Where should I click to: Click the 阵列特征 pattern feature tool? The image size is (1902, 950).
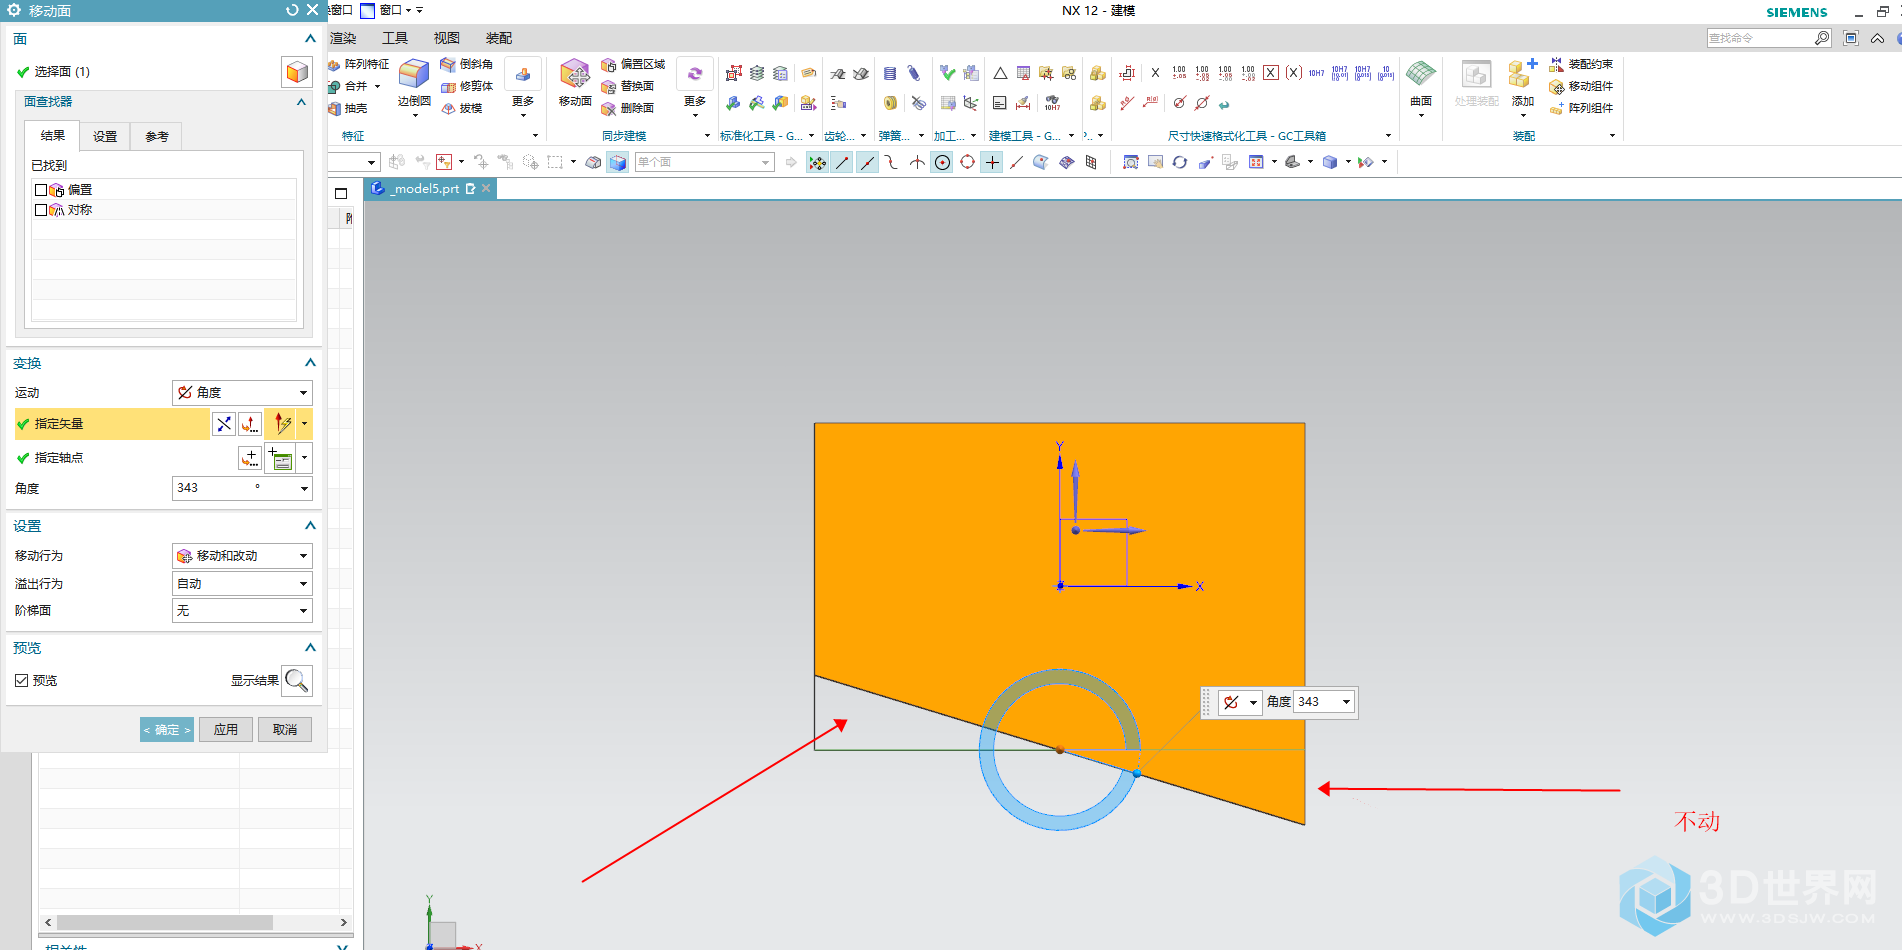359,64
